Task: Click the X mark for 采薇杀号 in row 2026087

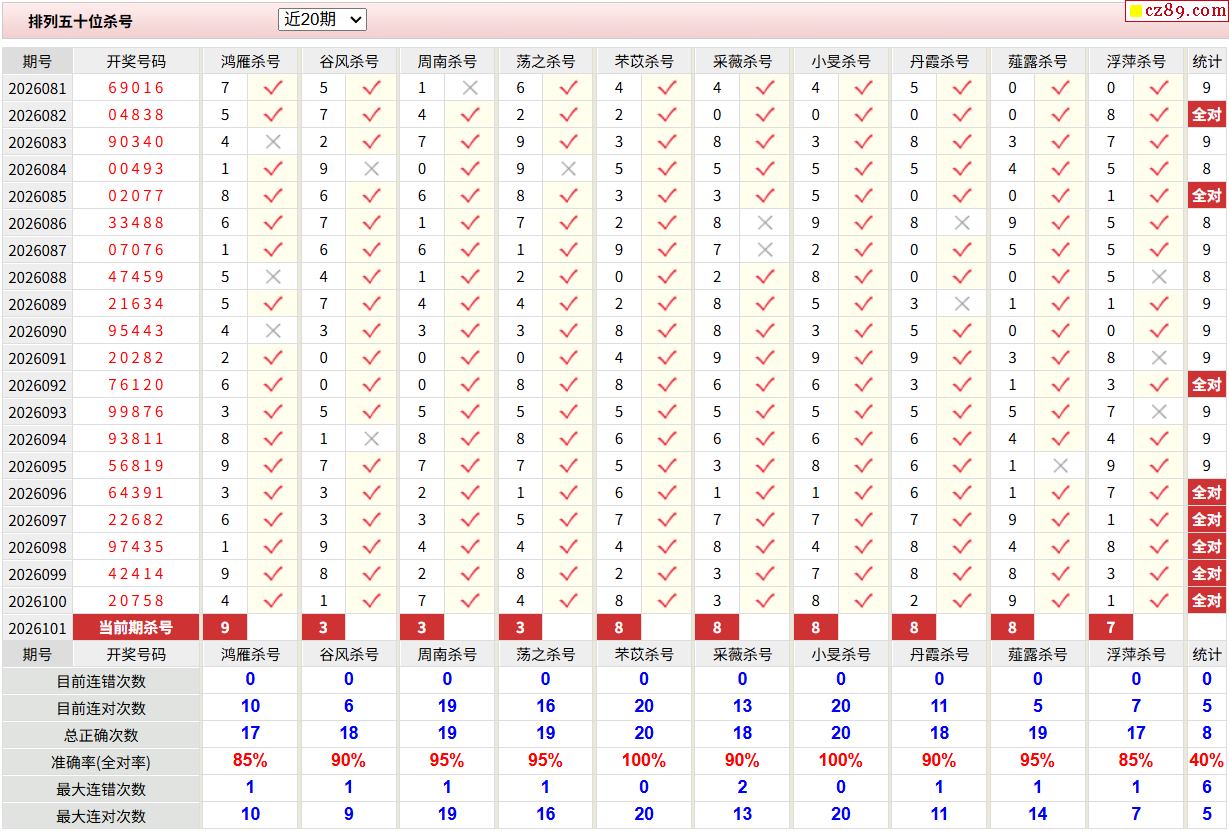Action: tap(765, 250)
